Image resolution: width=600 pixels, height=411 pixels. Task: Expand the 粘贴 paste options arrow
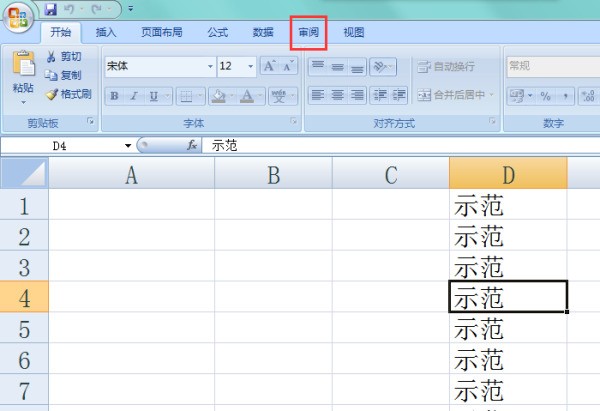pos(23,102)
